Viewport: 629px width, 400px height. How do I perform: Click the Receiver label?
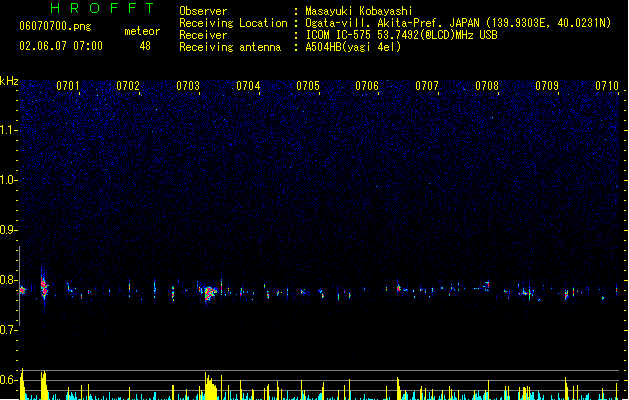pos(203,35)
